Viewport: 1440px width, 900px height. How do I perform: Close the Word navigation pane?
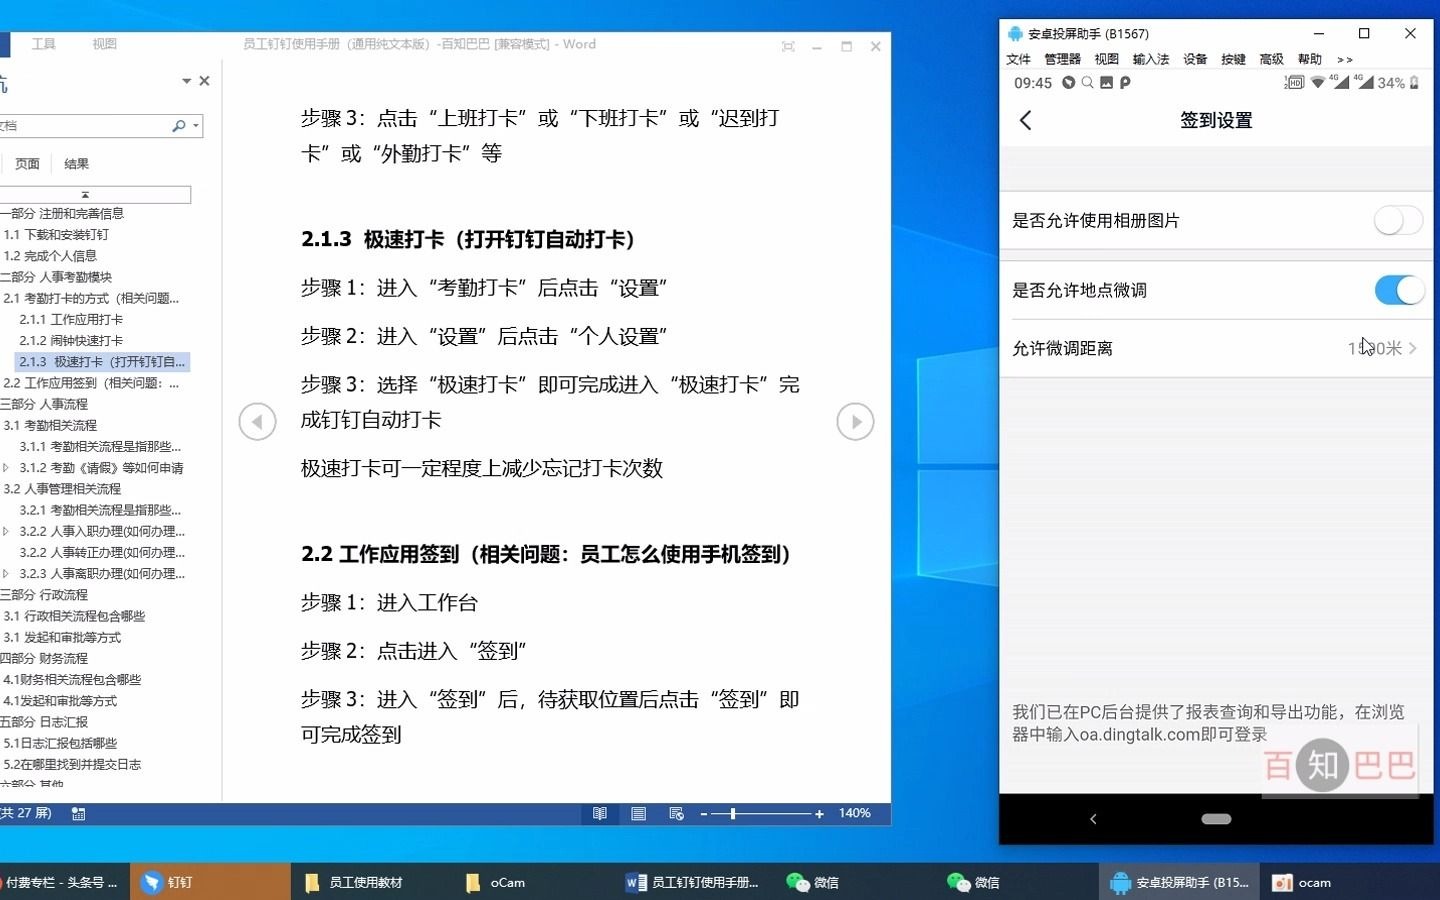pos(204,81)
